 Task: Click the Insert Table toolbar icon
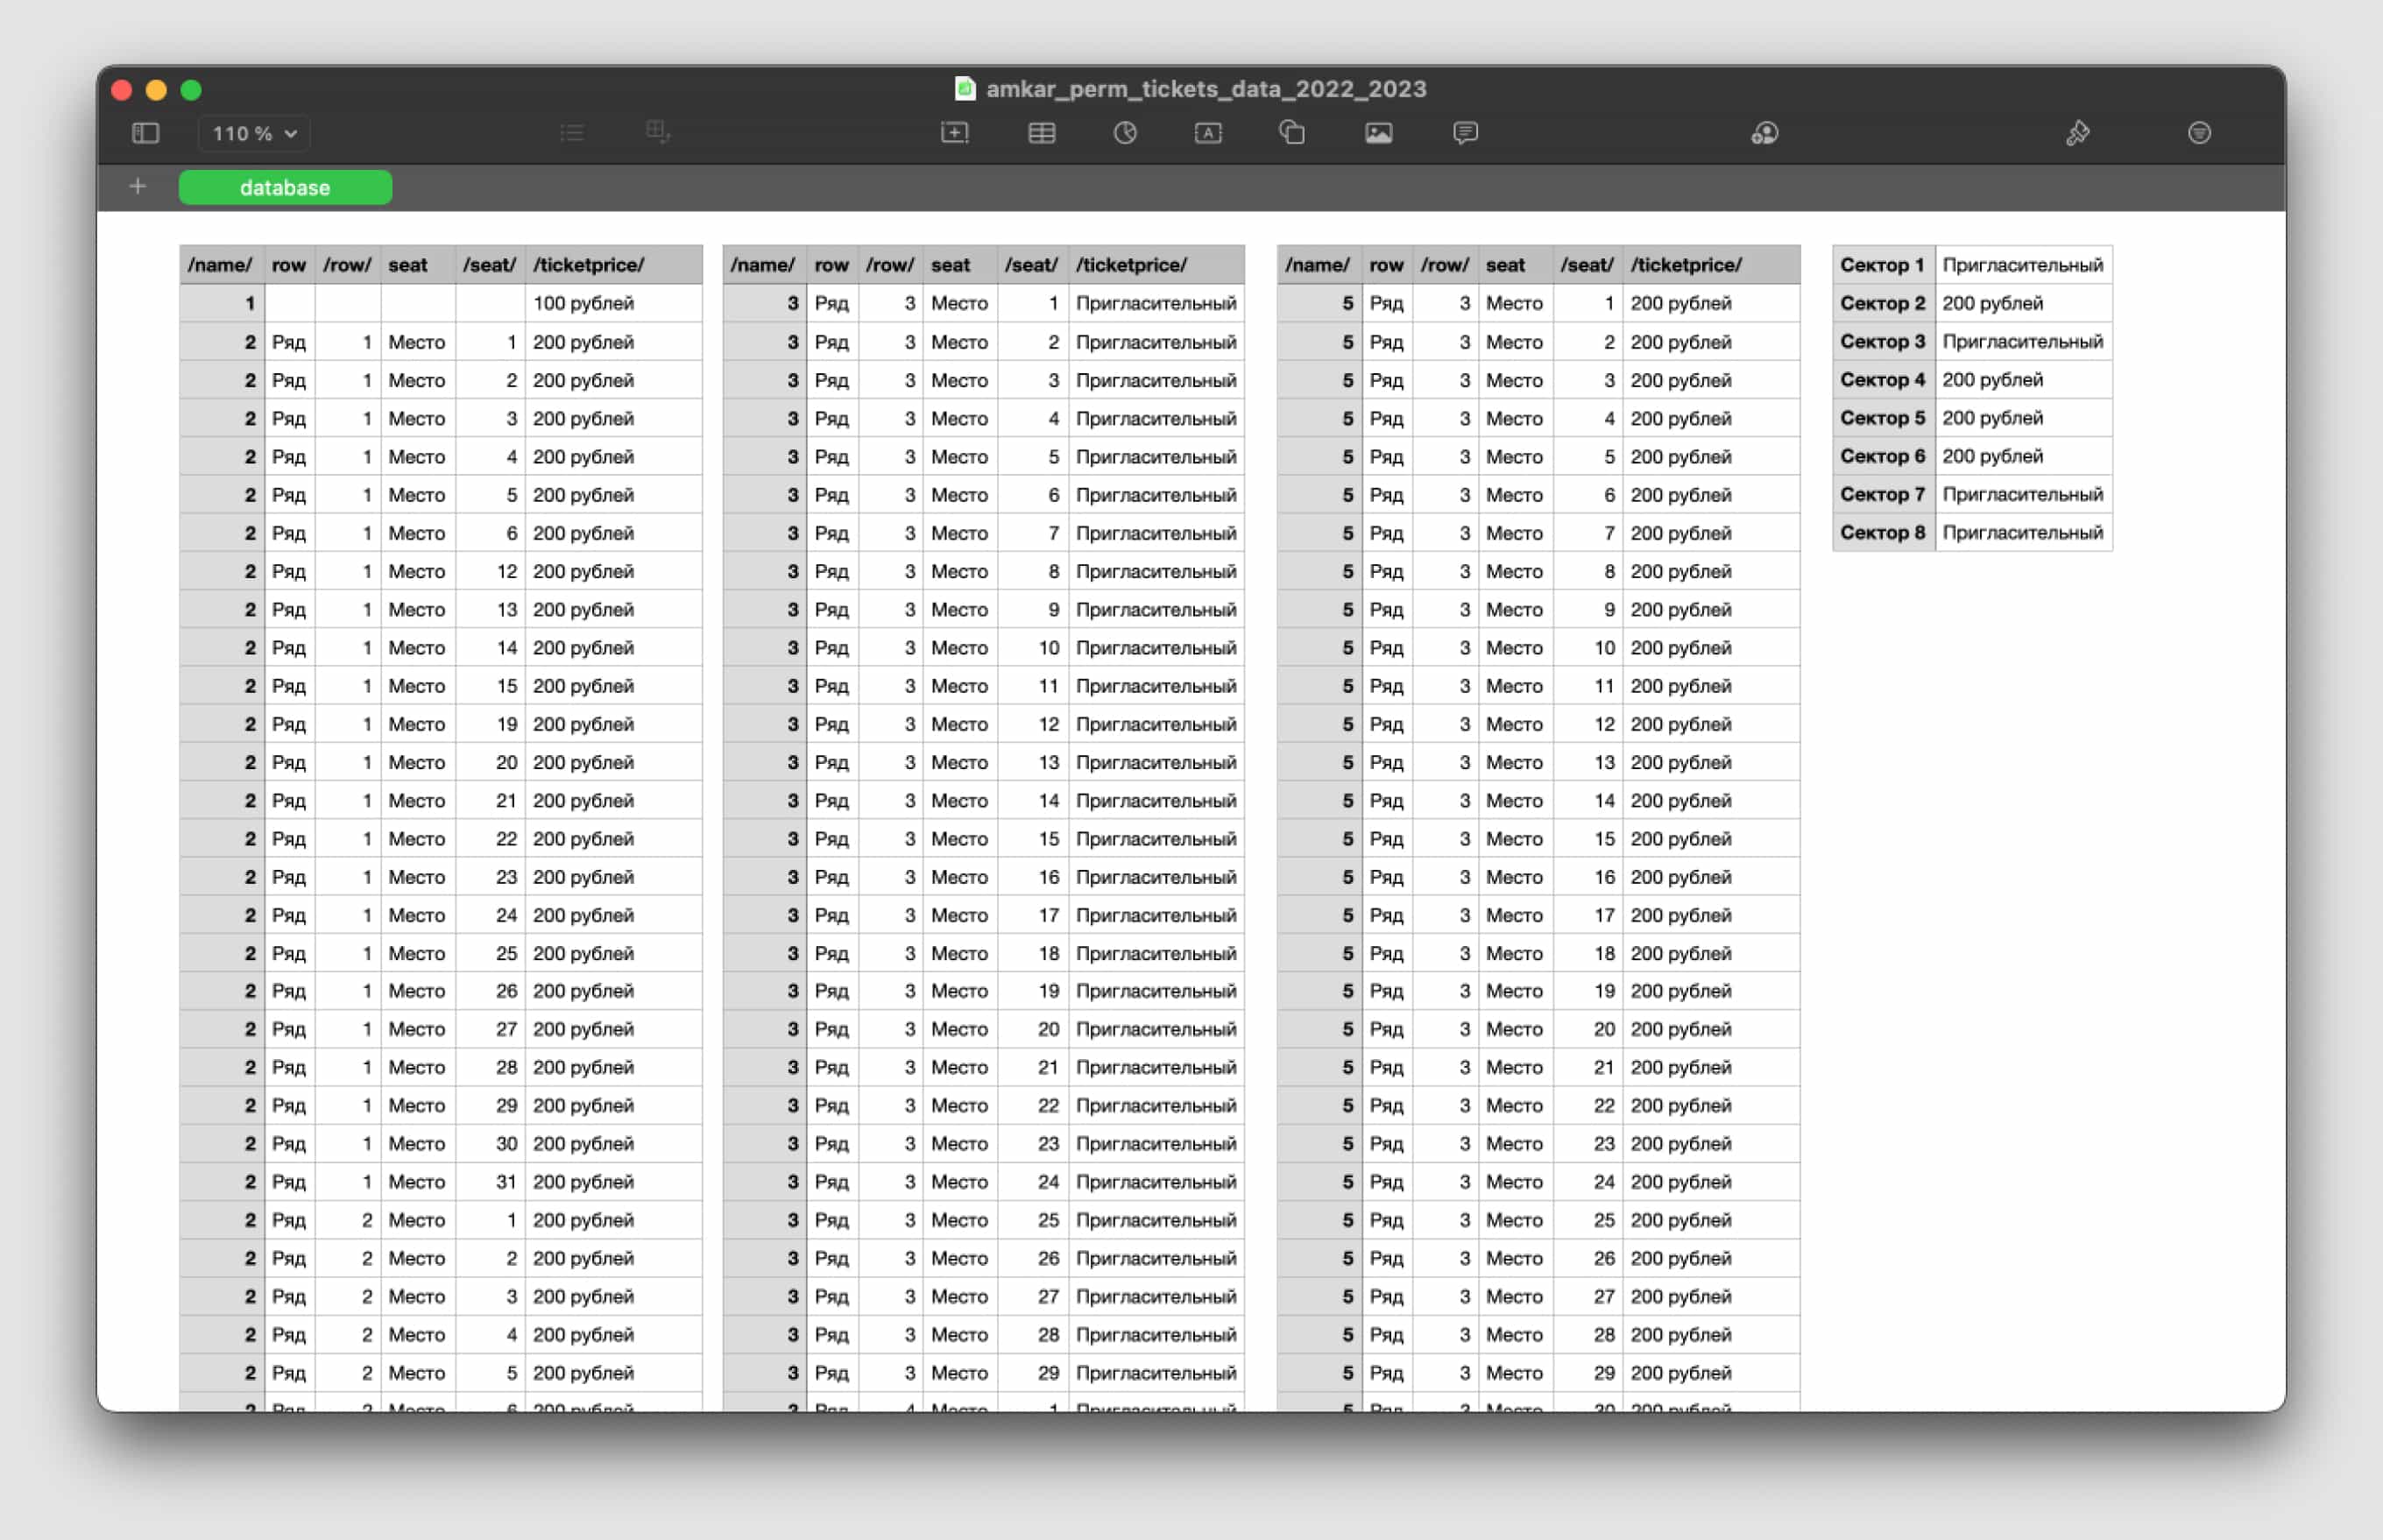click(x=1041, y=133)
